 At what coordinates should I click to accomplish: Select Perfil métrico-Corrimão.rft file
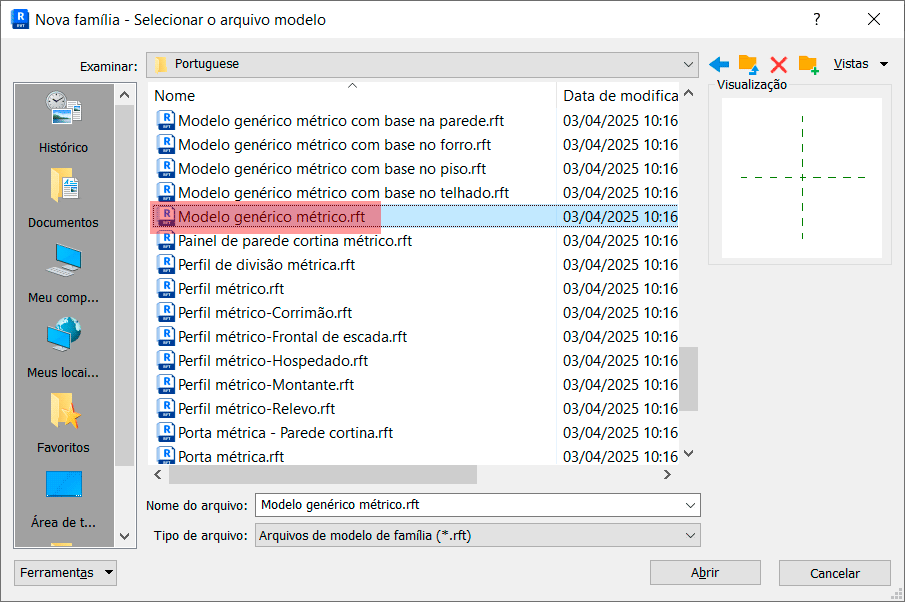point(265,313)
